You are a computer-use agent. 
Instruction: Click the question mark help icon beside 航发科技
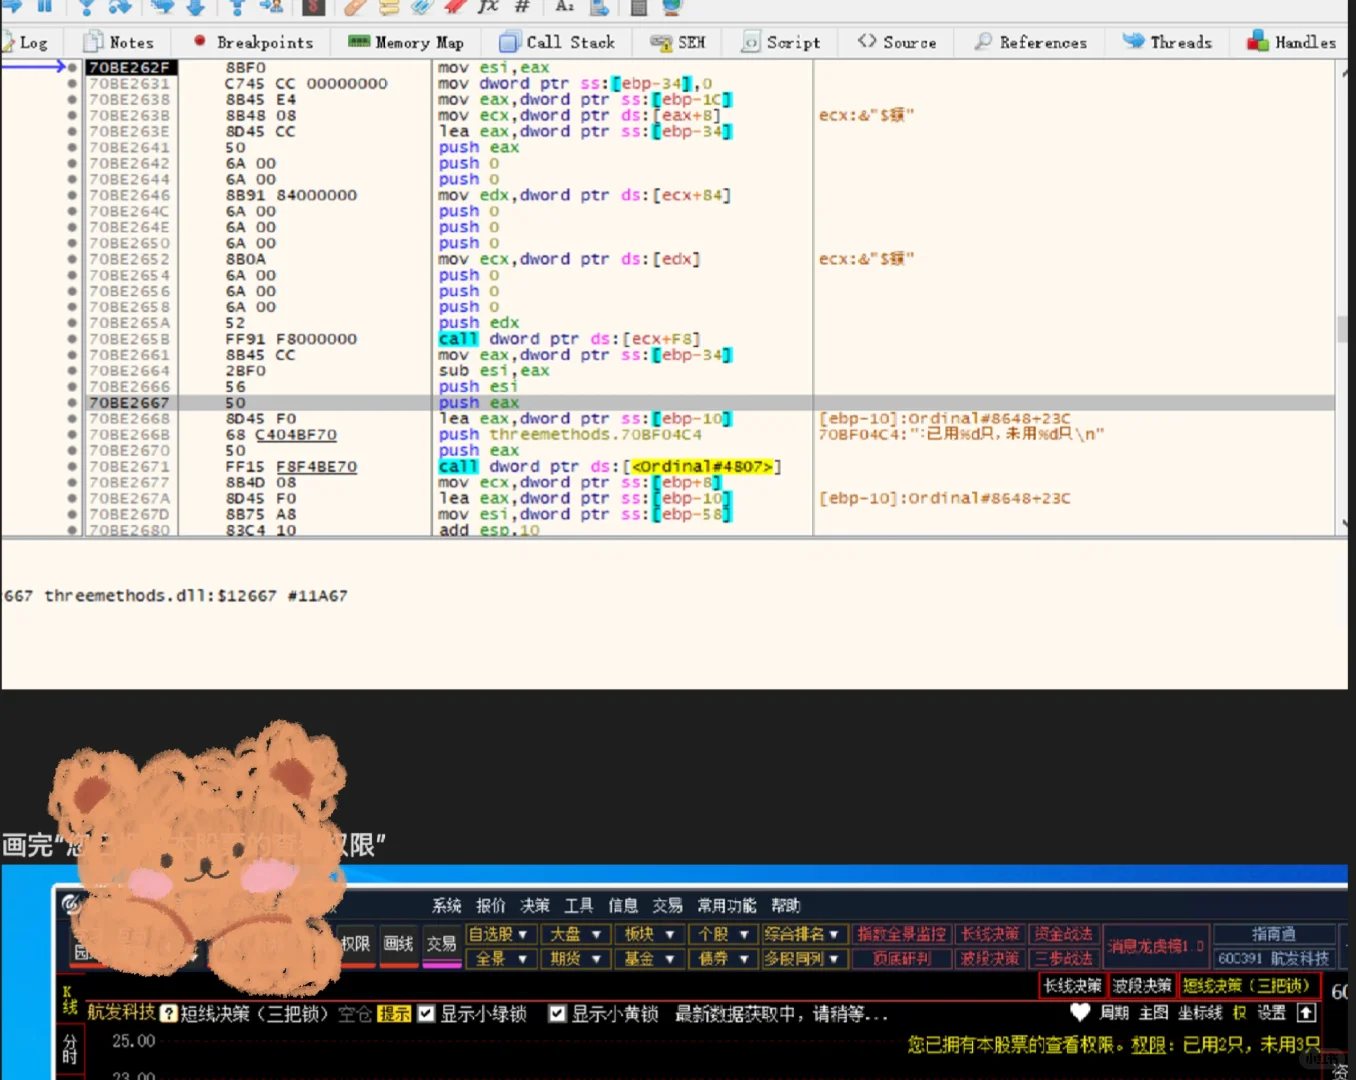coord(169,1014)
